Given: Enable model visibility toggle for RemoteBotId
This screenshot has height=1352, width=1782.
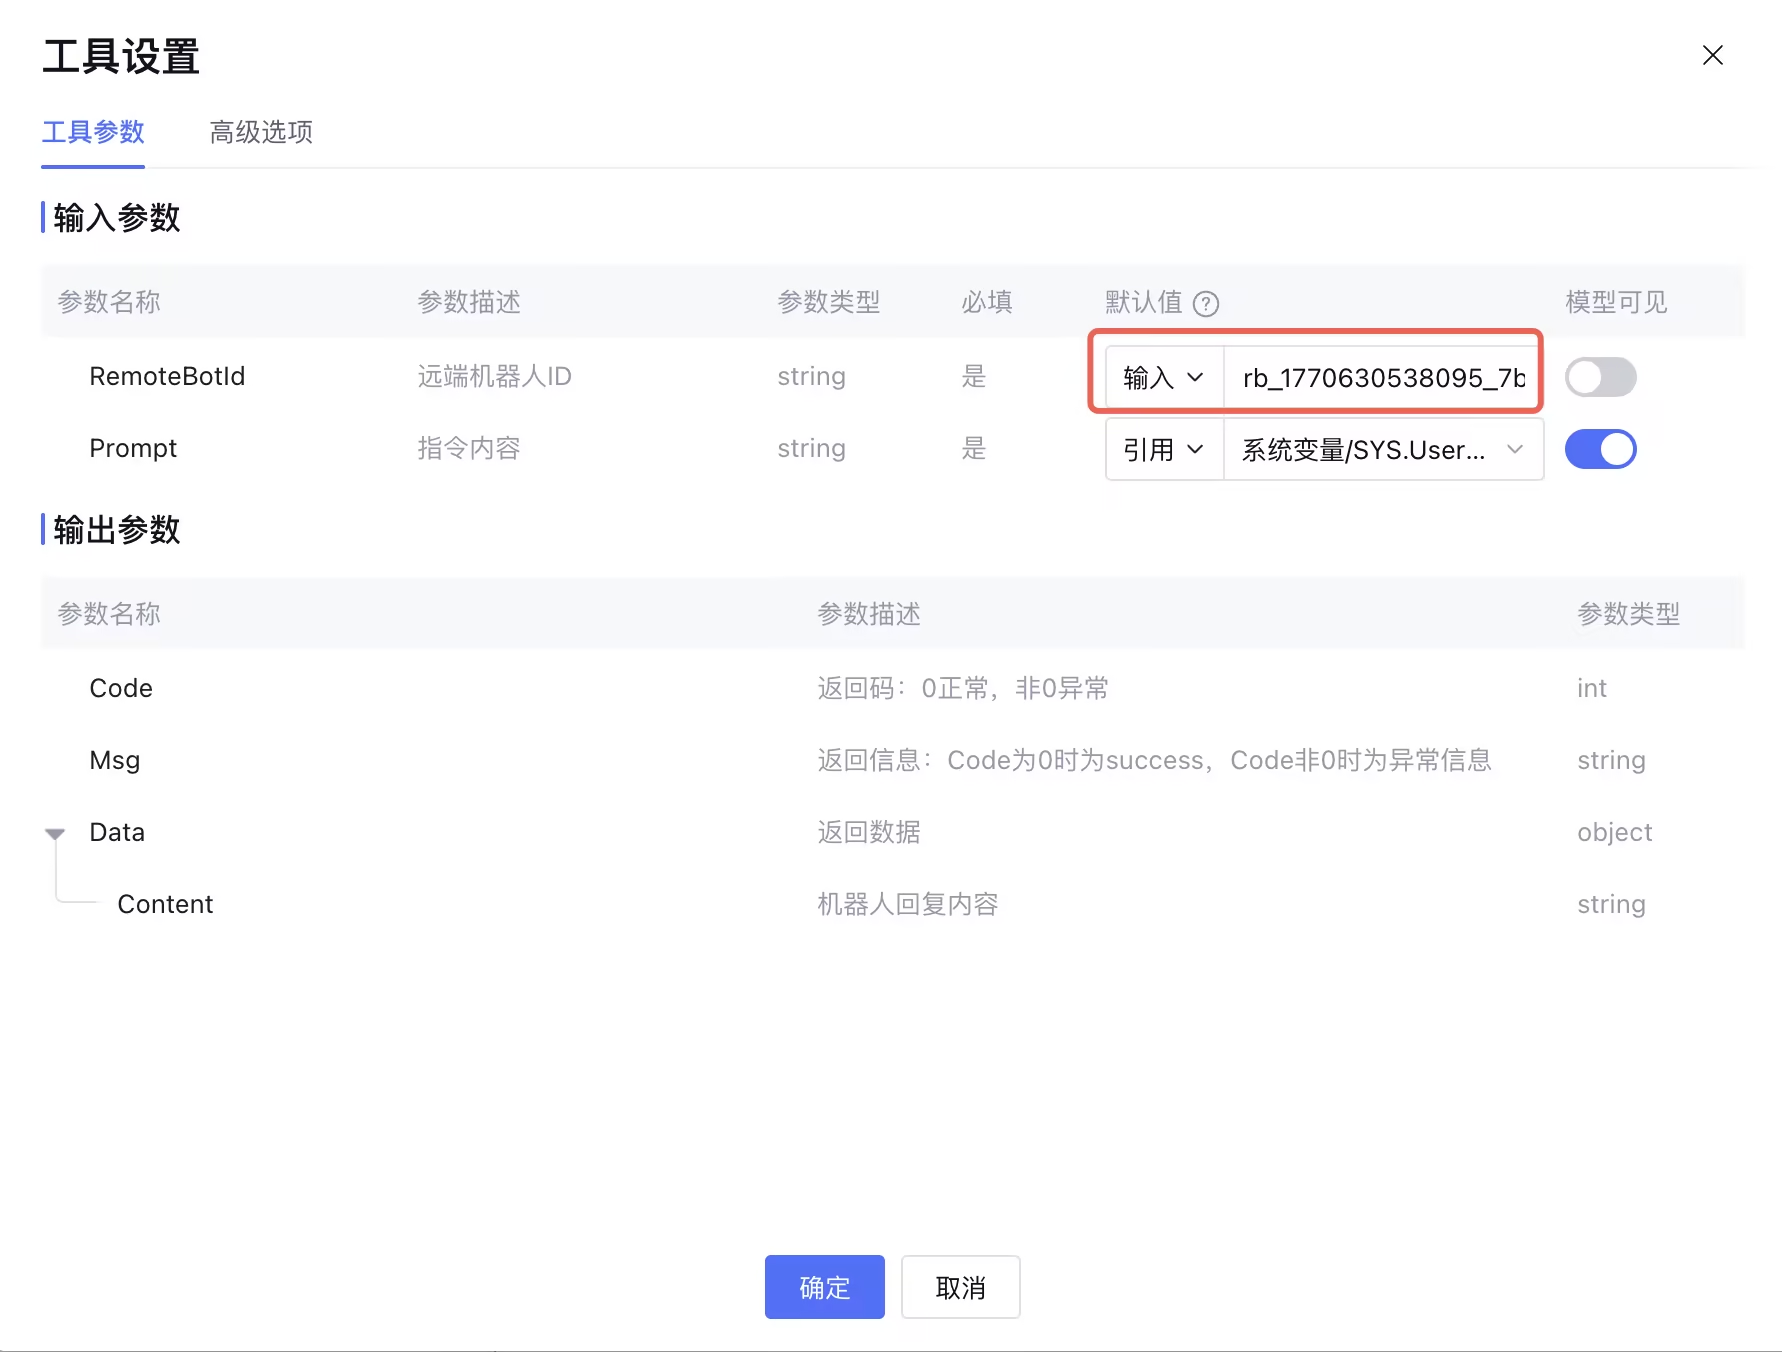Looking at the screenshot, I should (1600, 377).
